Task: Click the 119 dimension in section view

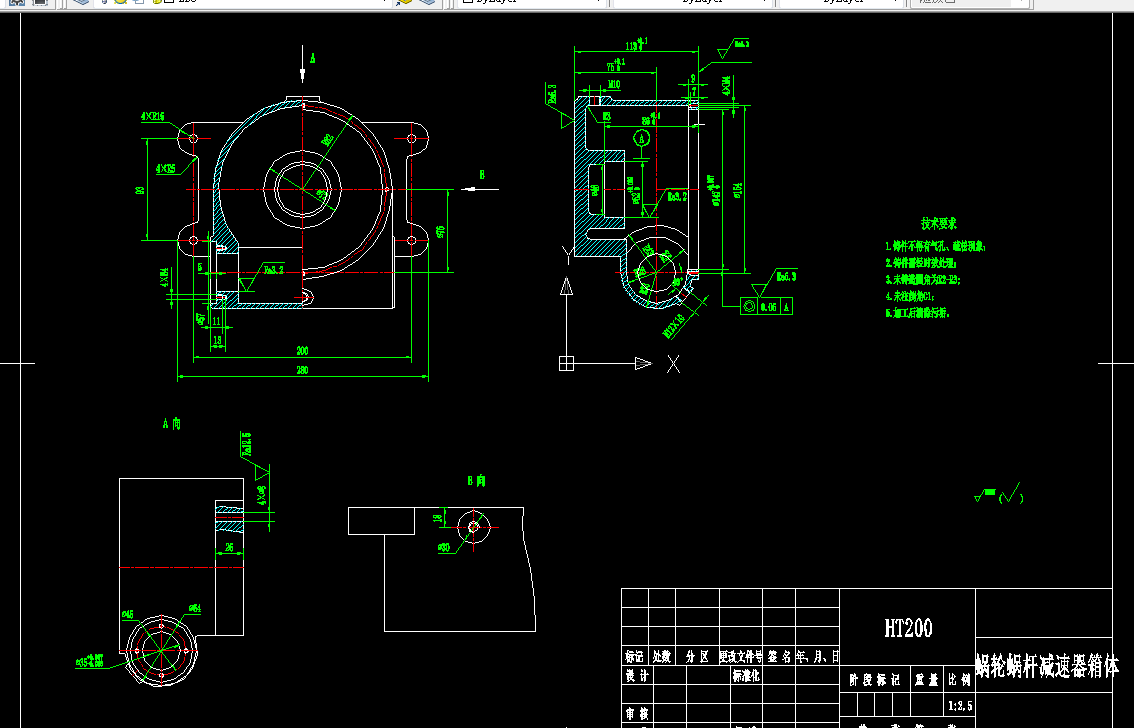Action: pos(634,45)
